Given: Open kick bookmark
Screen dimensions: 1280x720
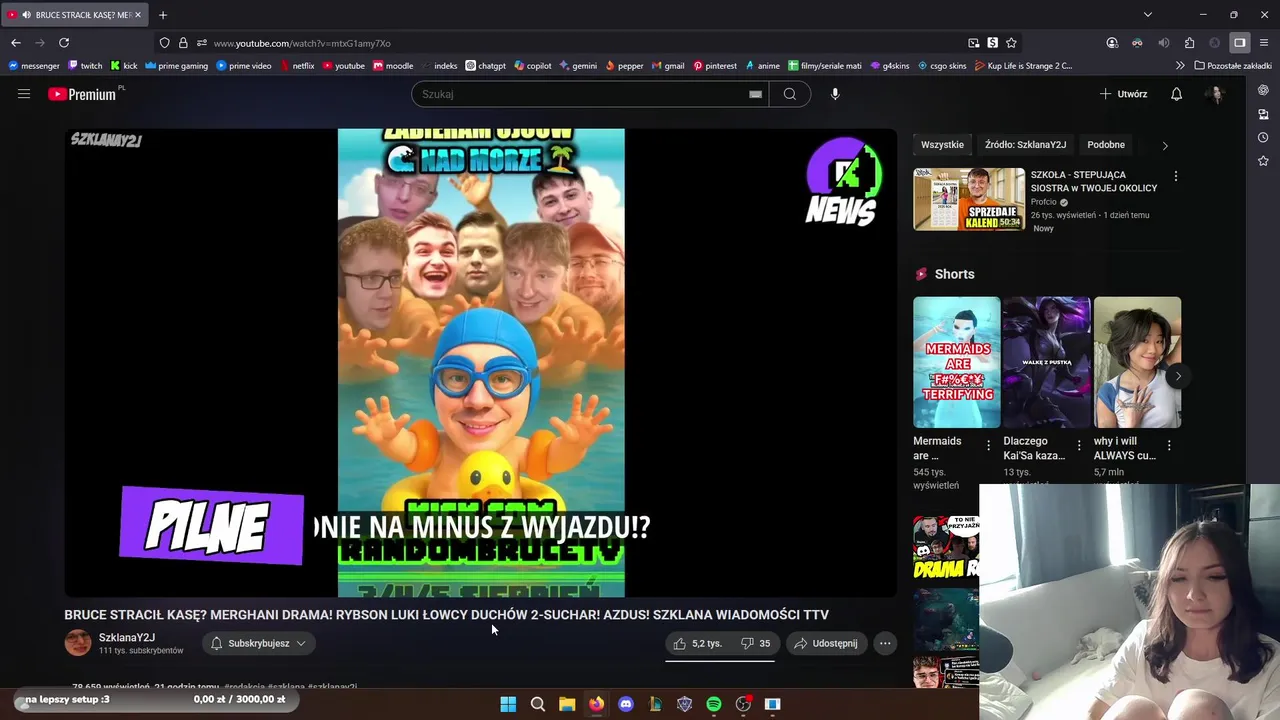Looking at the screenshot, I should coord(124,66).
